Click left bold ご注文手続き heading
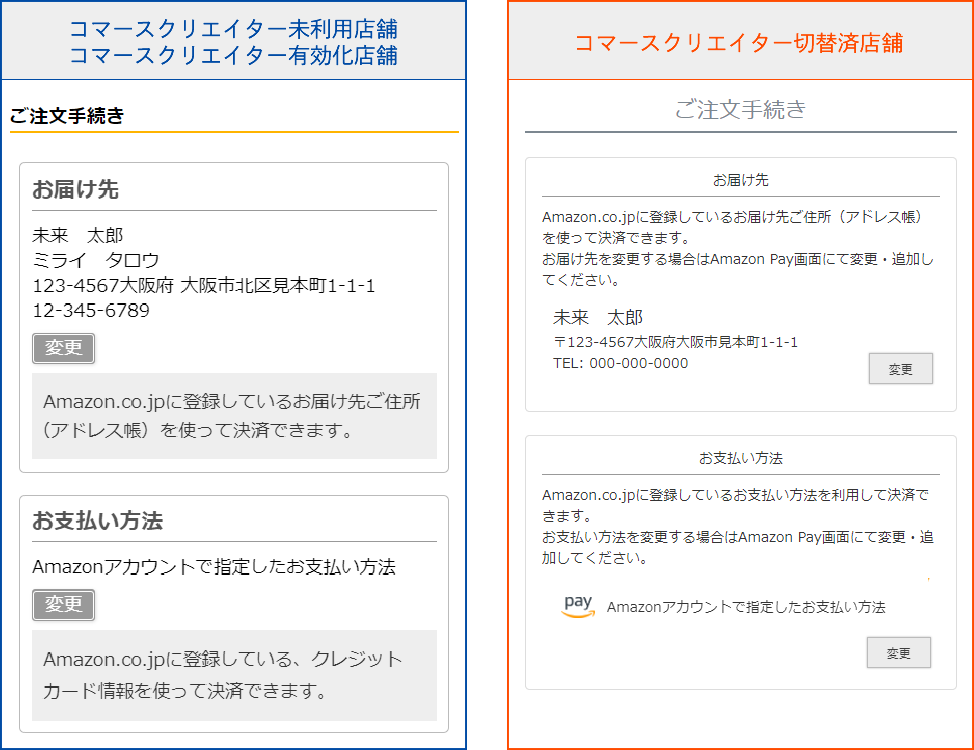This screenshot has height=750, width=974. tap(67, 116)
